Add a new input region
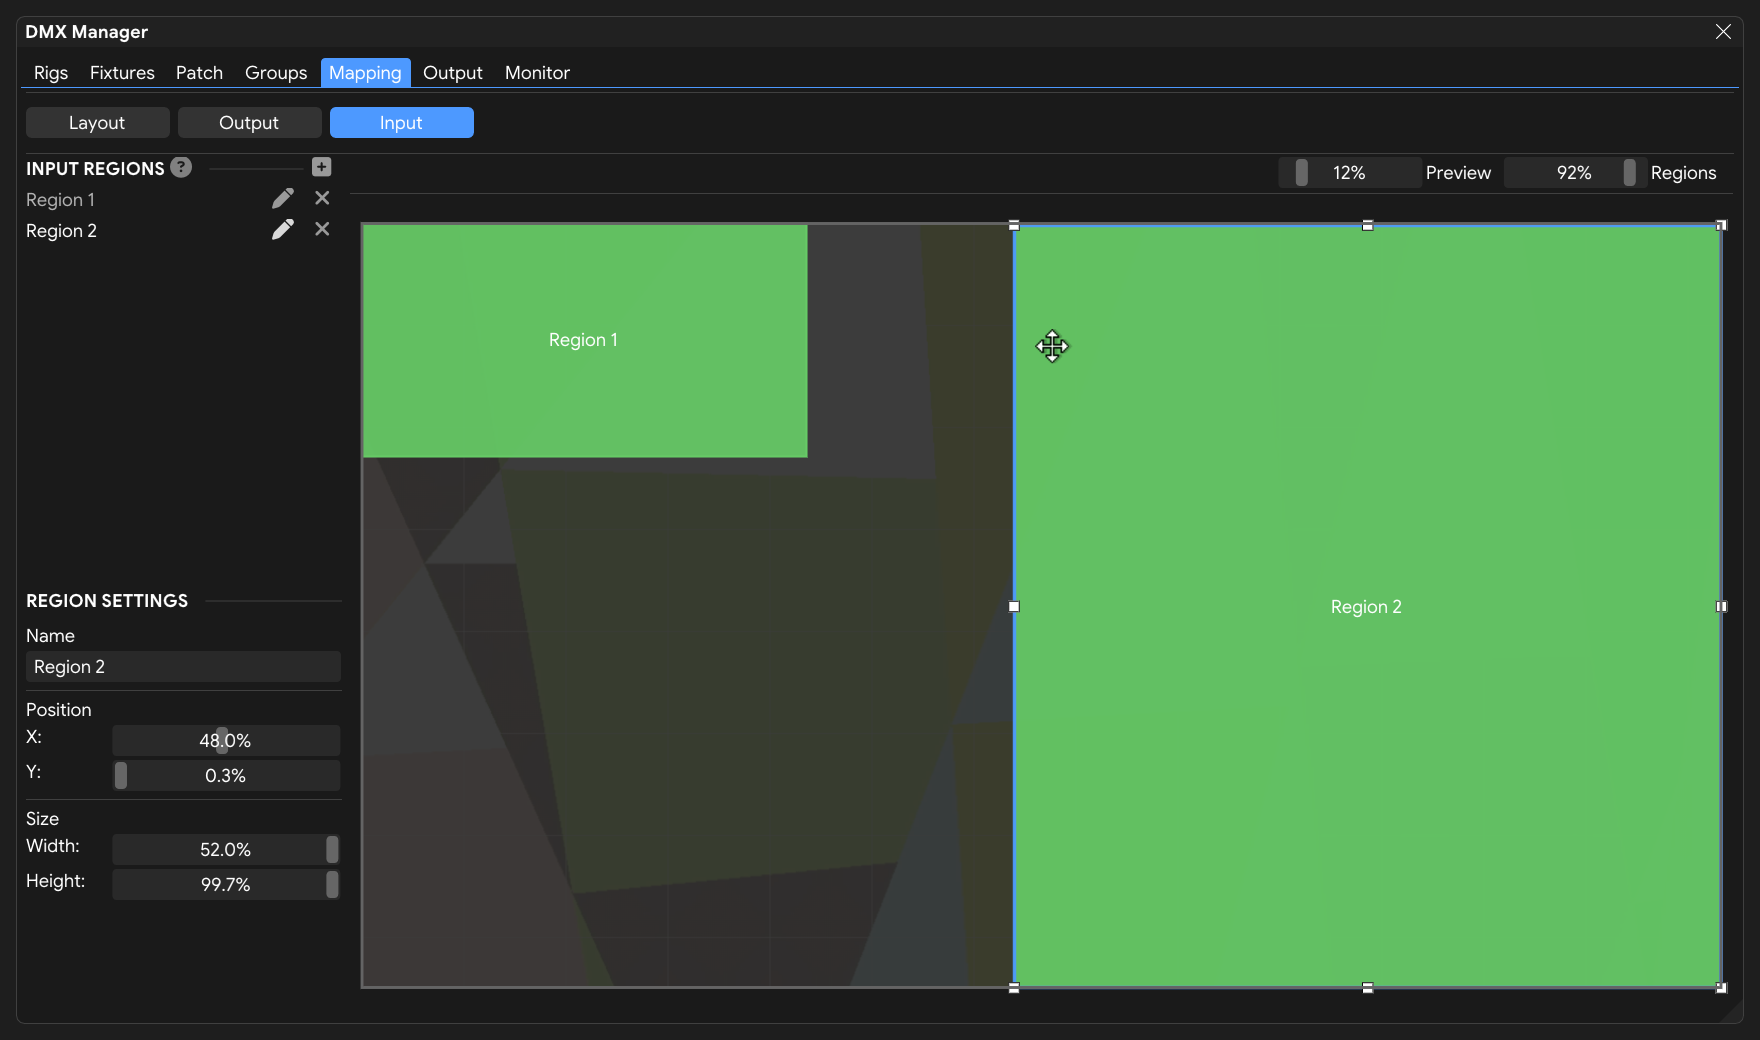 [321, 167]
